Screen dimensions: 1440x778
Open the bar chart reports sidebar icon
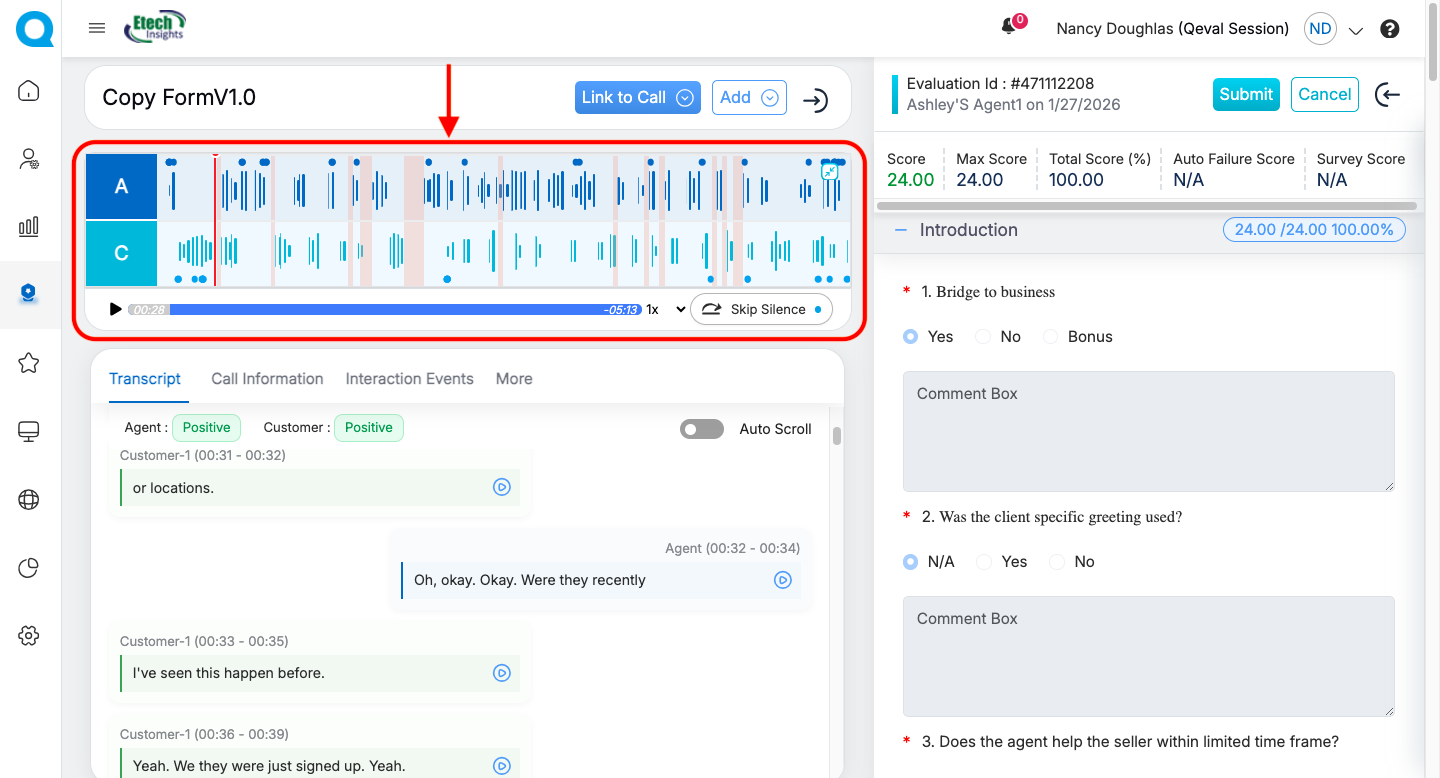tap(29, 226)
